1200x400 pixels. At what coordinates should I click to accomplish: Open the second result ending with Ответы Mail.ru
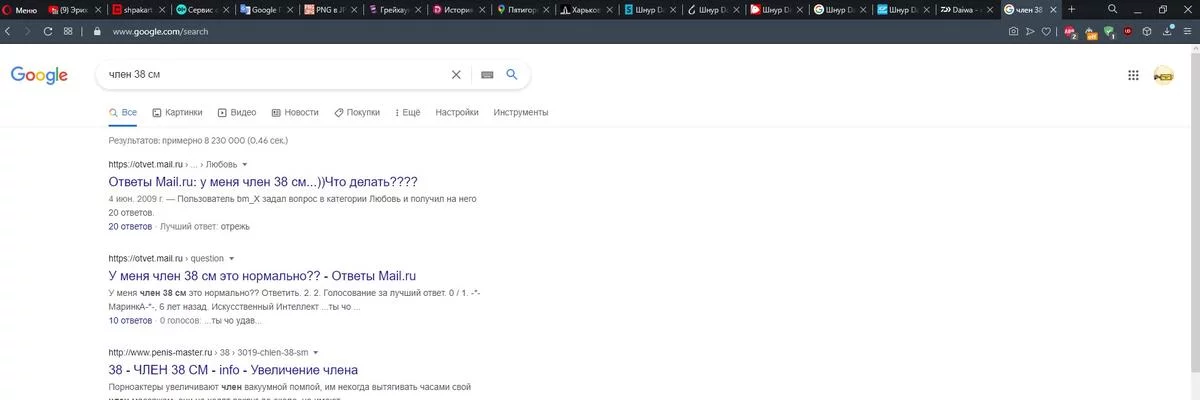261,275
